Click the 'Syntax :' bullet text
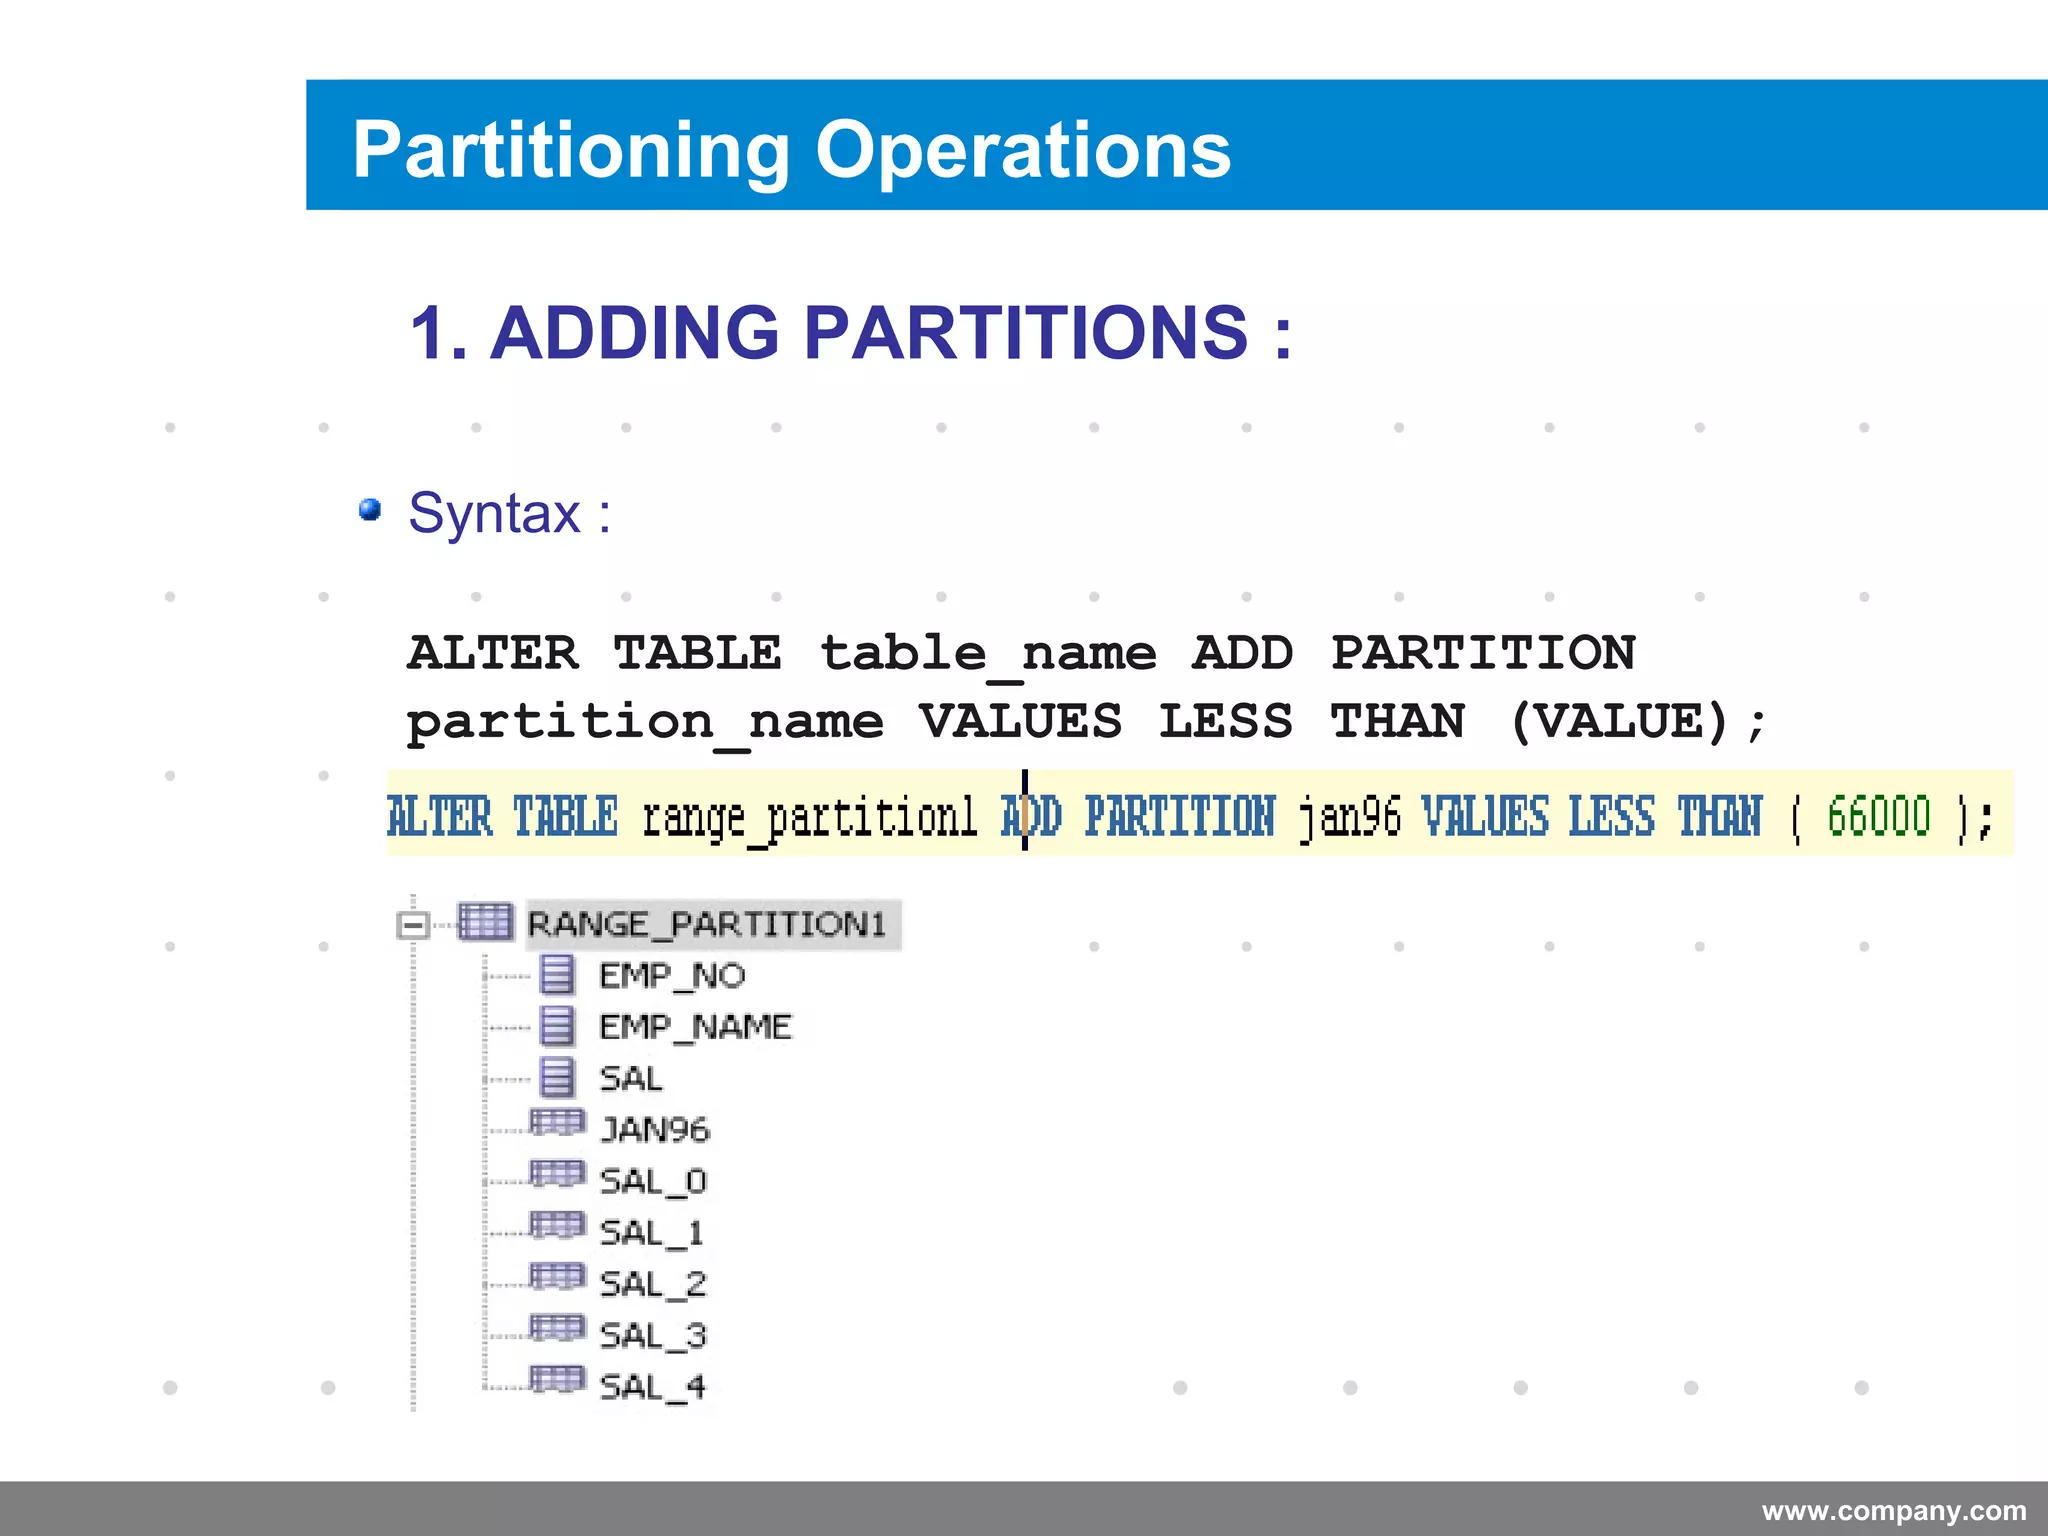The width and height of the screenshot is (2048, 1536). click(x=509, y=514)
